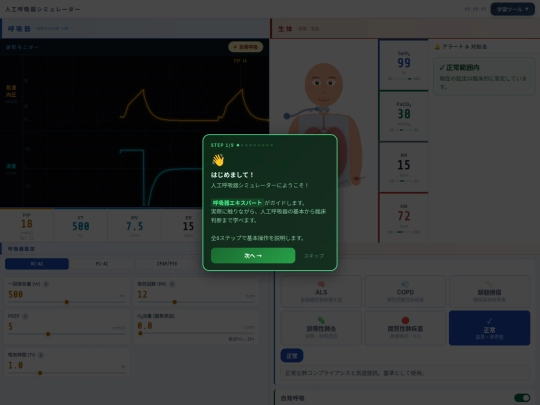Viewport: 540px width, 405px height.
Task: Select the unselected PC-AC mode tab
Action: point(102,264)
